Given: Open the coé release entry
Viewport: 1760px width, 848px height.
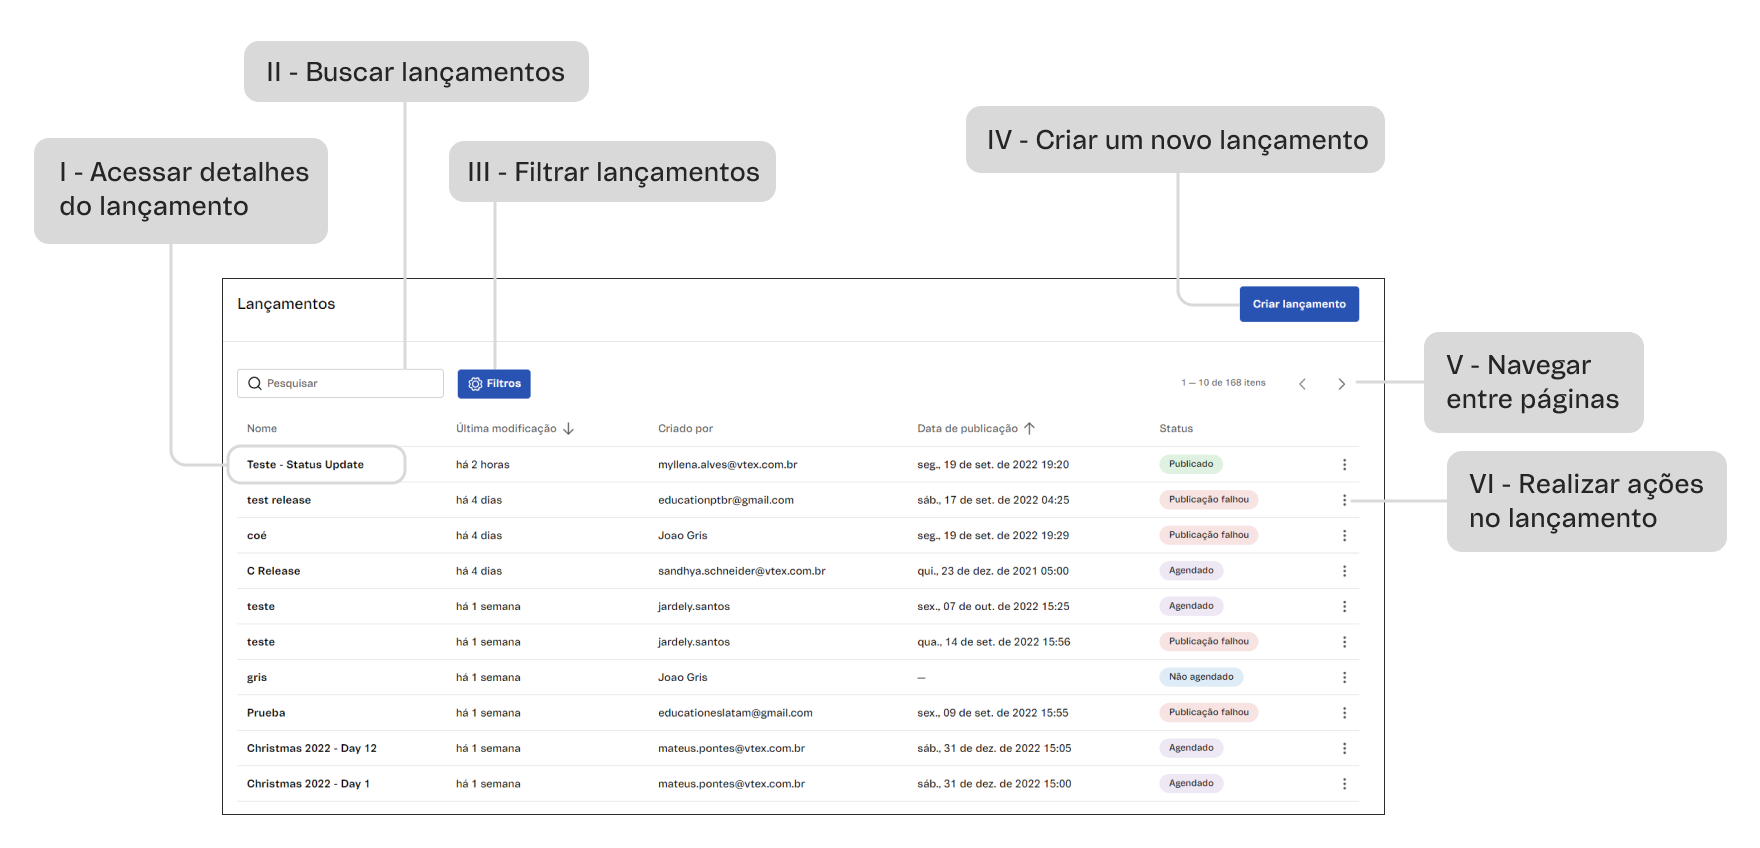Looking at the screenshot, I should pyautogui.click(x=257, y=536).
